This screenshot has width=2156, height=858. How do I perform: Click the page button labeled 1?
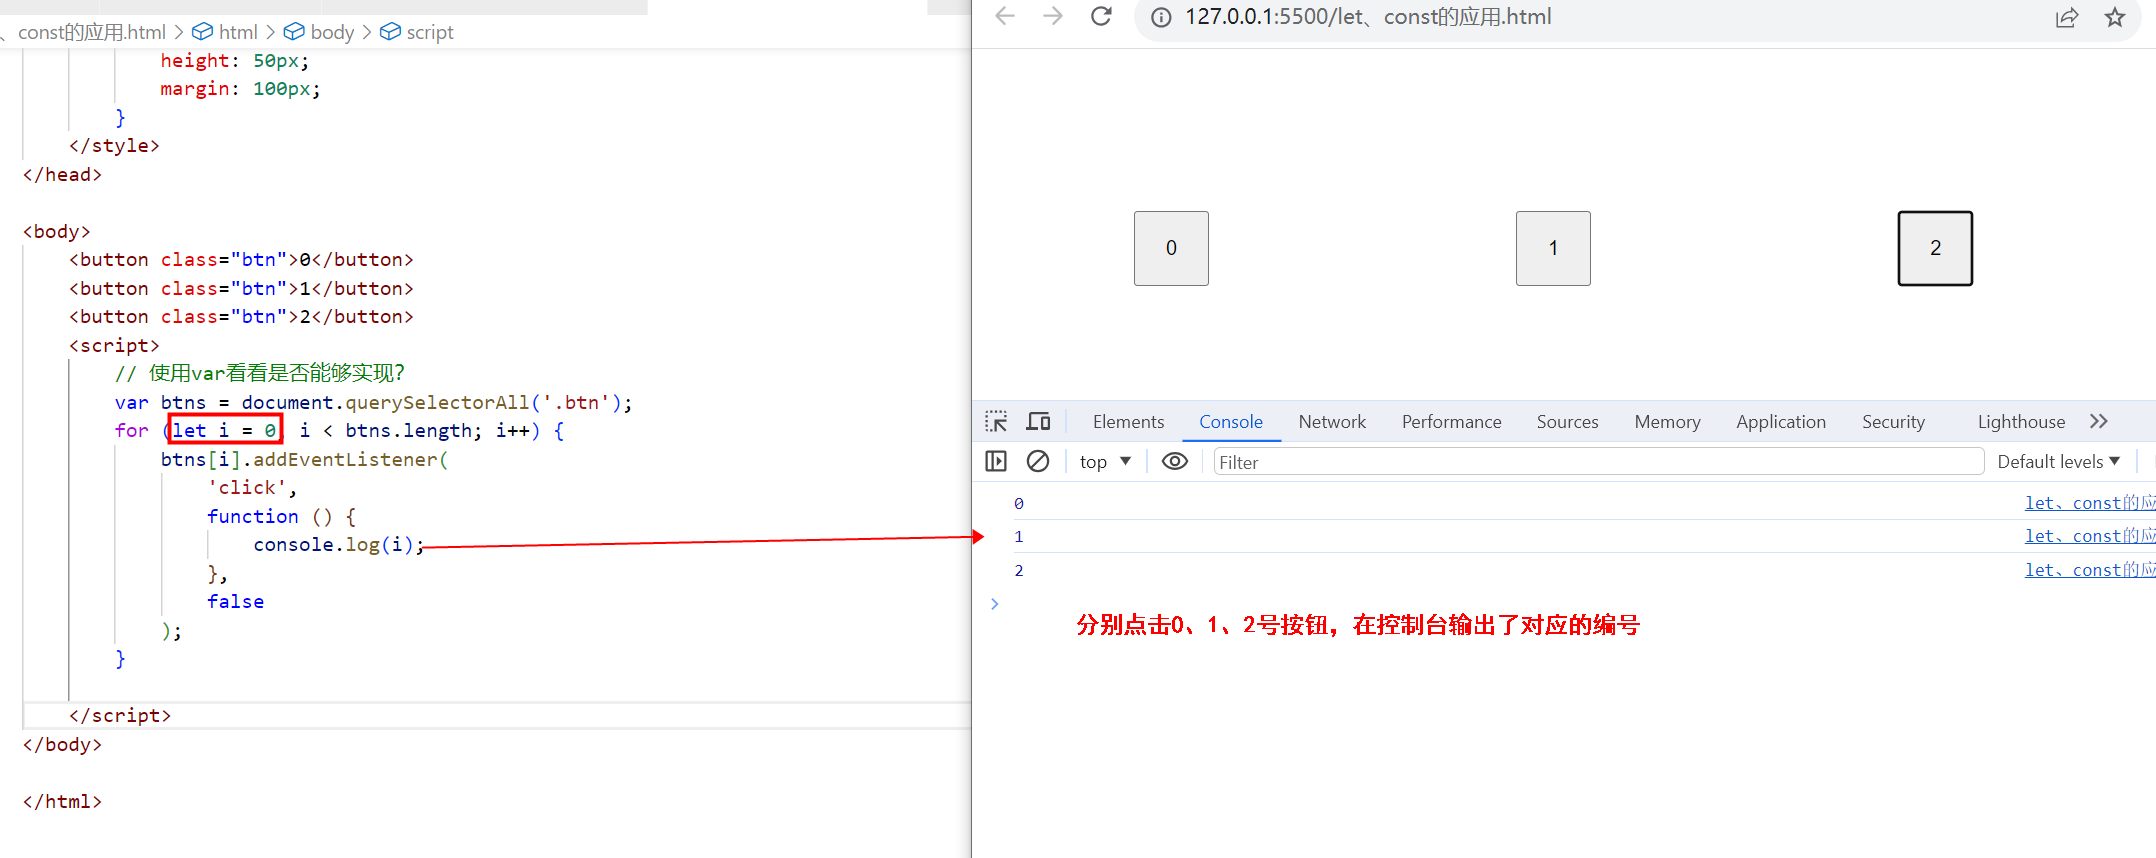point(1553,248)
